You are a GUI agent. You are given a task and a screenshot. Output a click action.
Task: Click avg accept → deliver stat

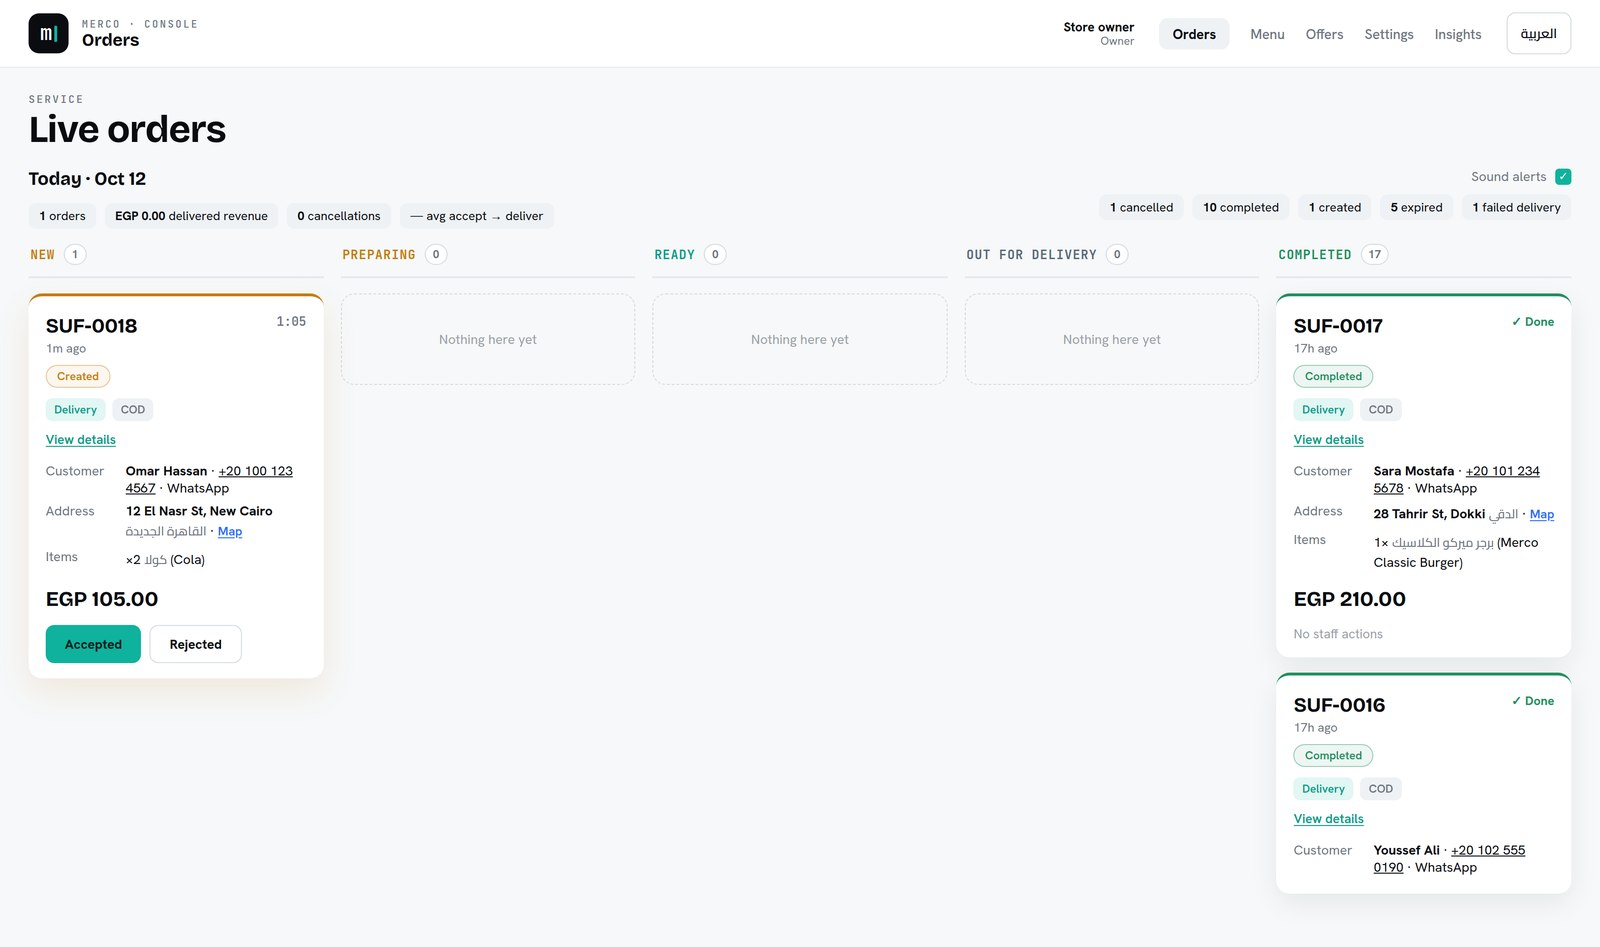click(477, 216)
